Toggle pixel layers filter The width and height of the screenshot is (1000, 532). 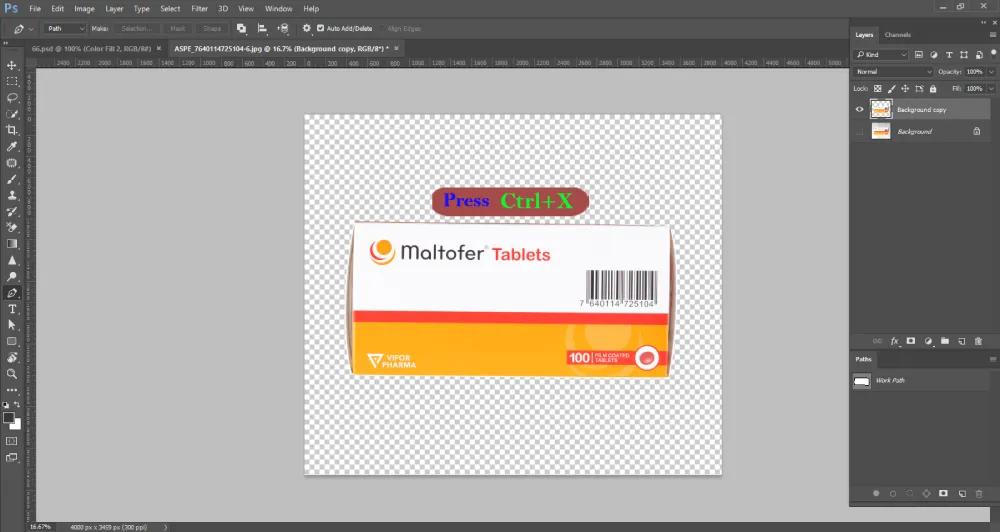pos(918,55)
